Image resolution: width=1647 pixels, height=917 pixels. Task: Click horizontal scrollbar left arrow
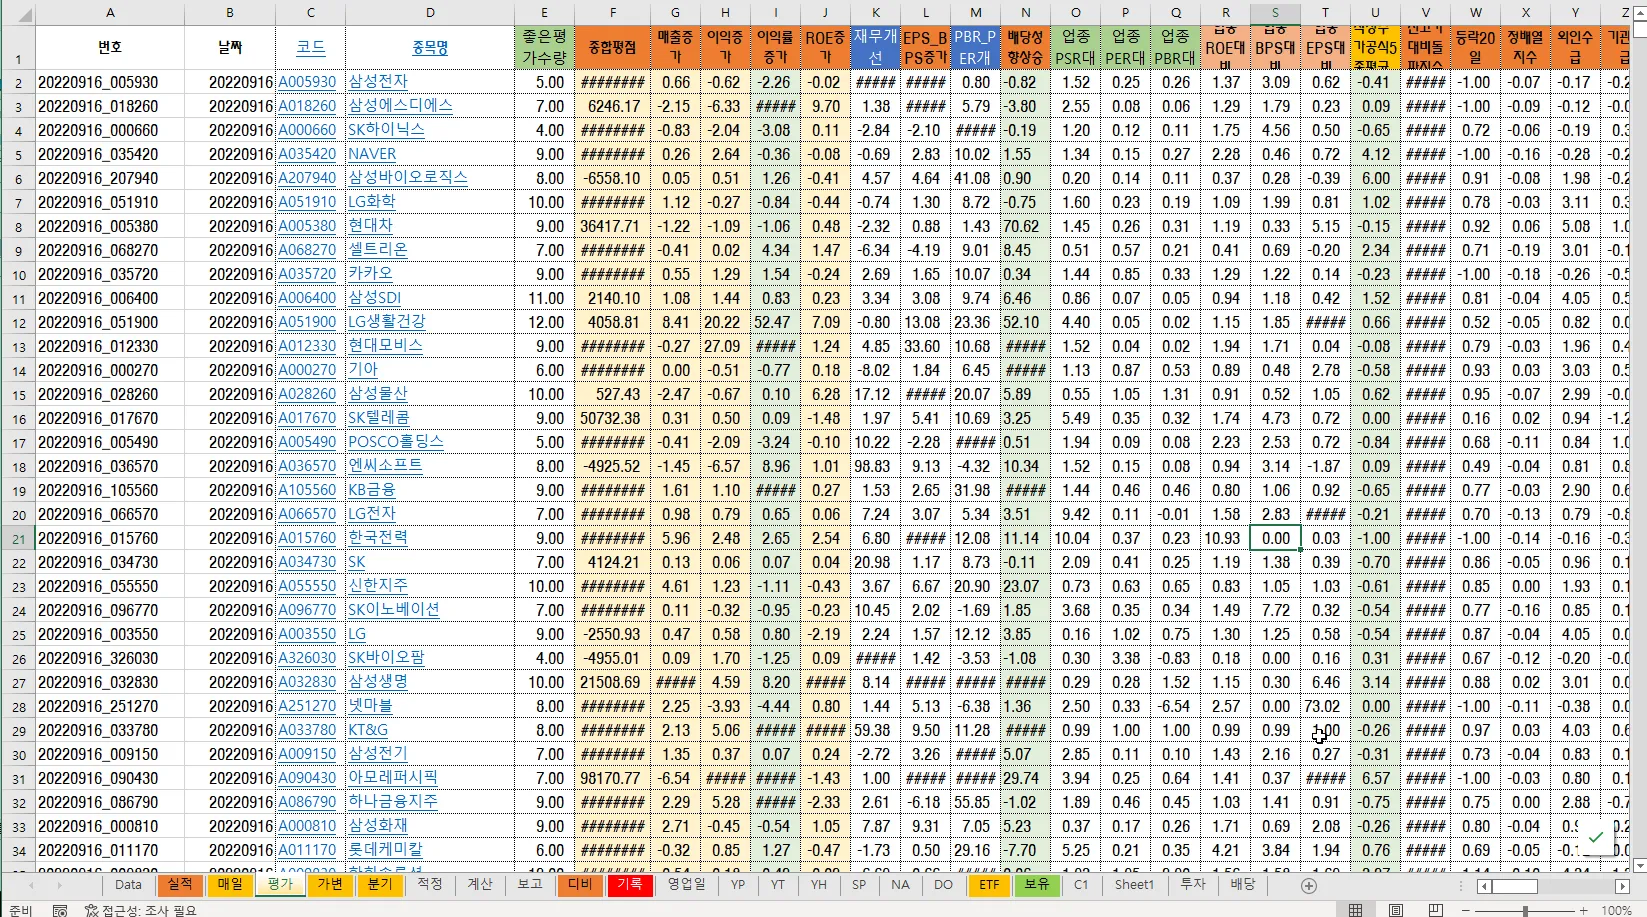pyautogui.click(x=1484, y=886)
